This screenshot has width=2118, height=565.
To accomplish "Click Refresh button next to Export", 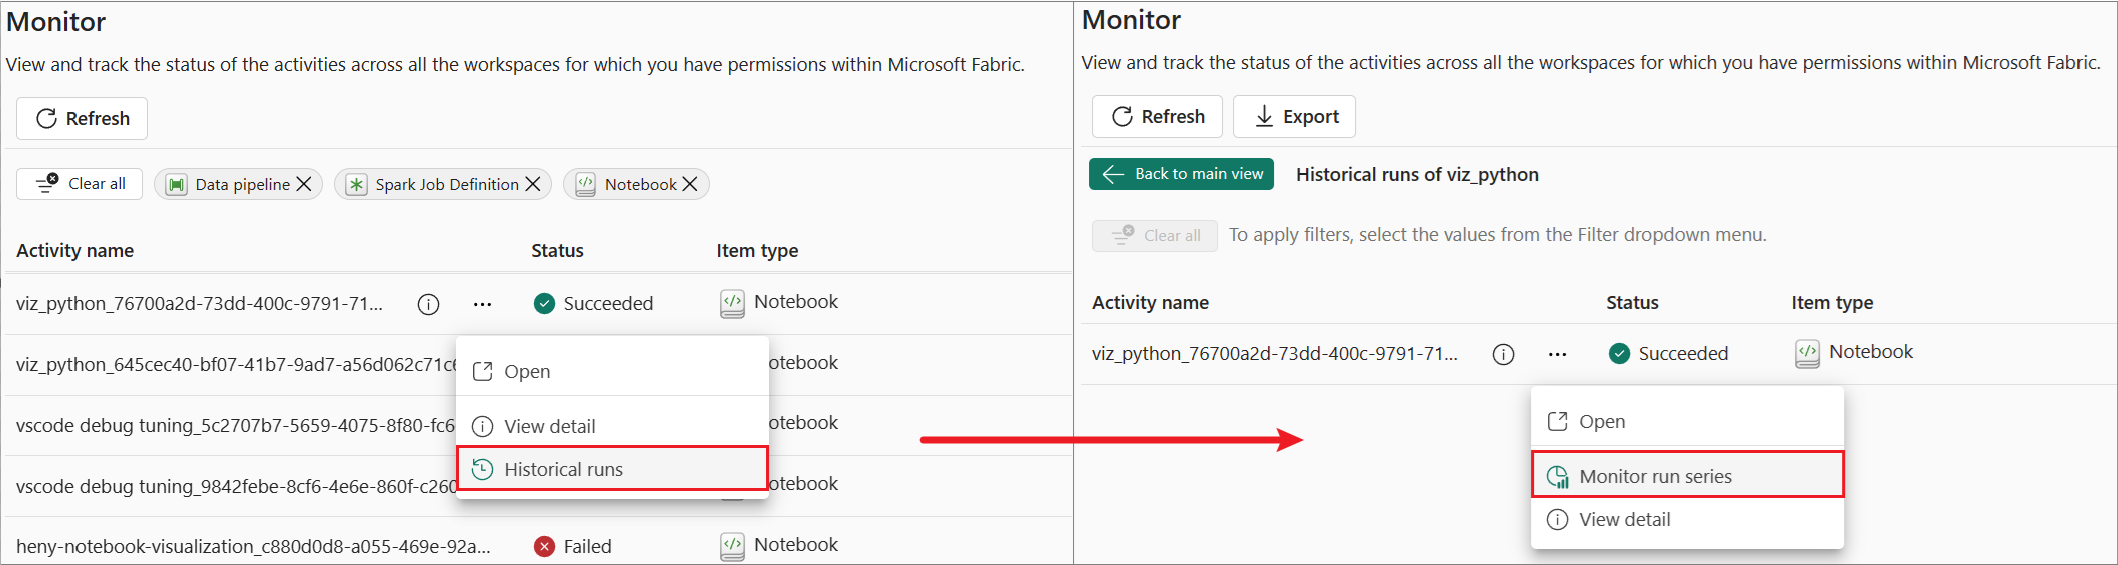I will tap(1157, 116).
